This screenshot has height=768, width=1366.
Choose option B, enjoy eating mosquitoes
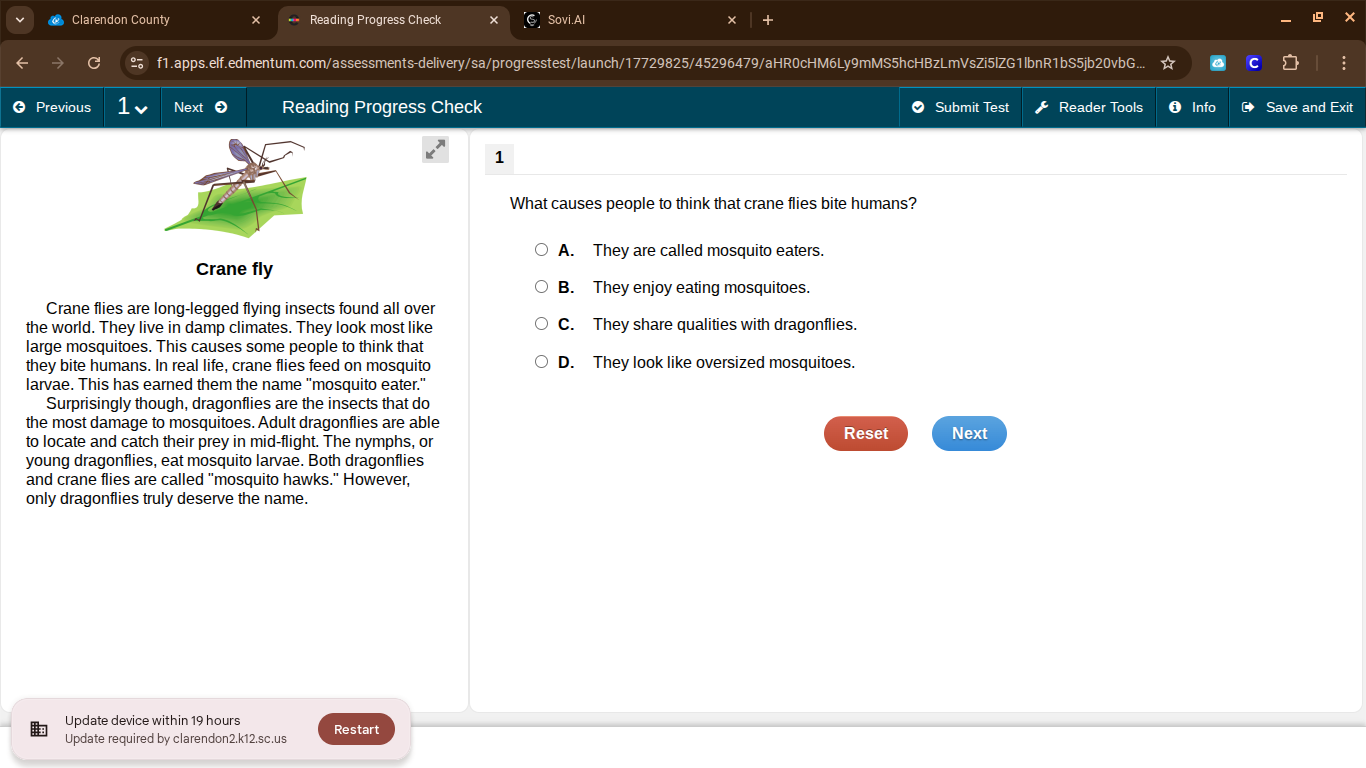coord(541,287)
